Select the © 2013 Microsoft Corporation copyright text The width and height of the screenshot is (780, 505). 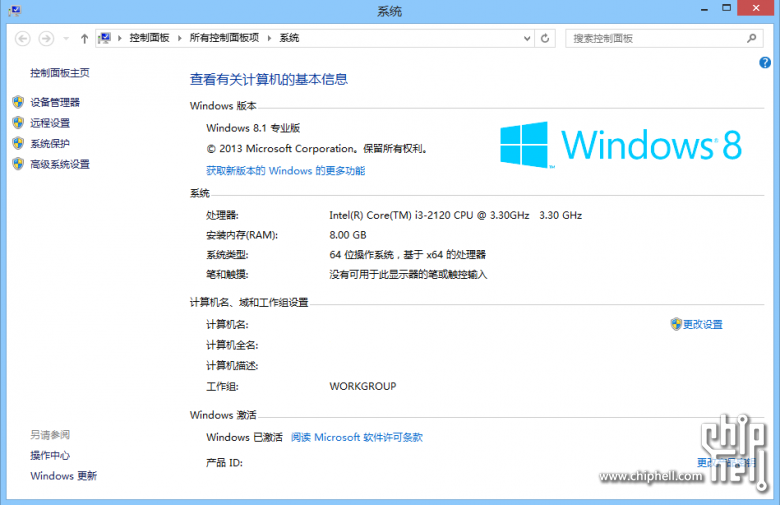point(317,149)
